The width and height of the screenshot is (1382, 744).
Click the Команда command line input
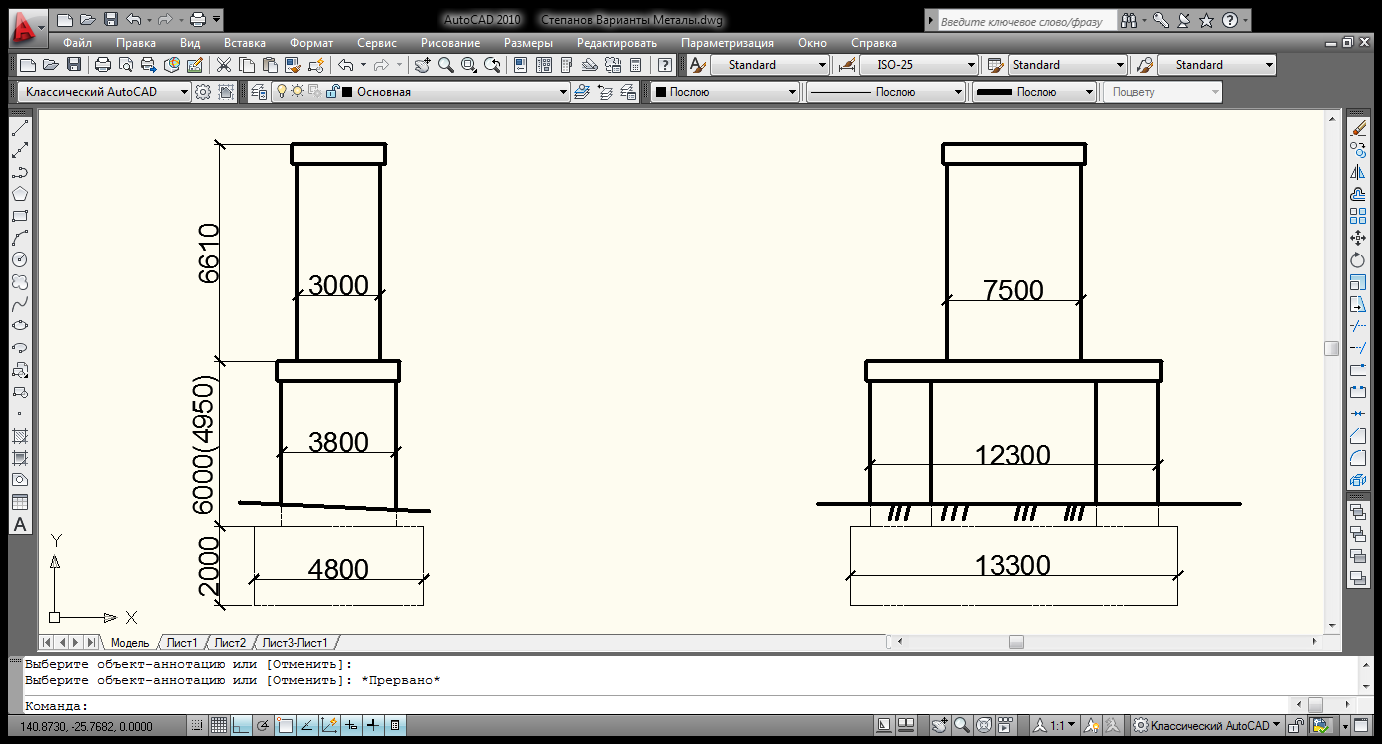coord(655,705)
